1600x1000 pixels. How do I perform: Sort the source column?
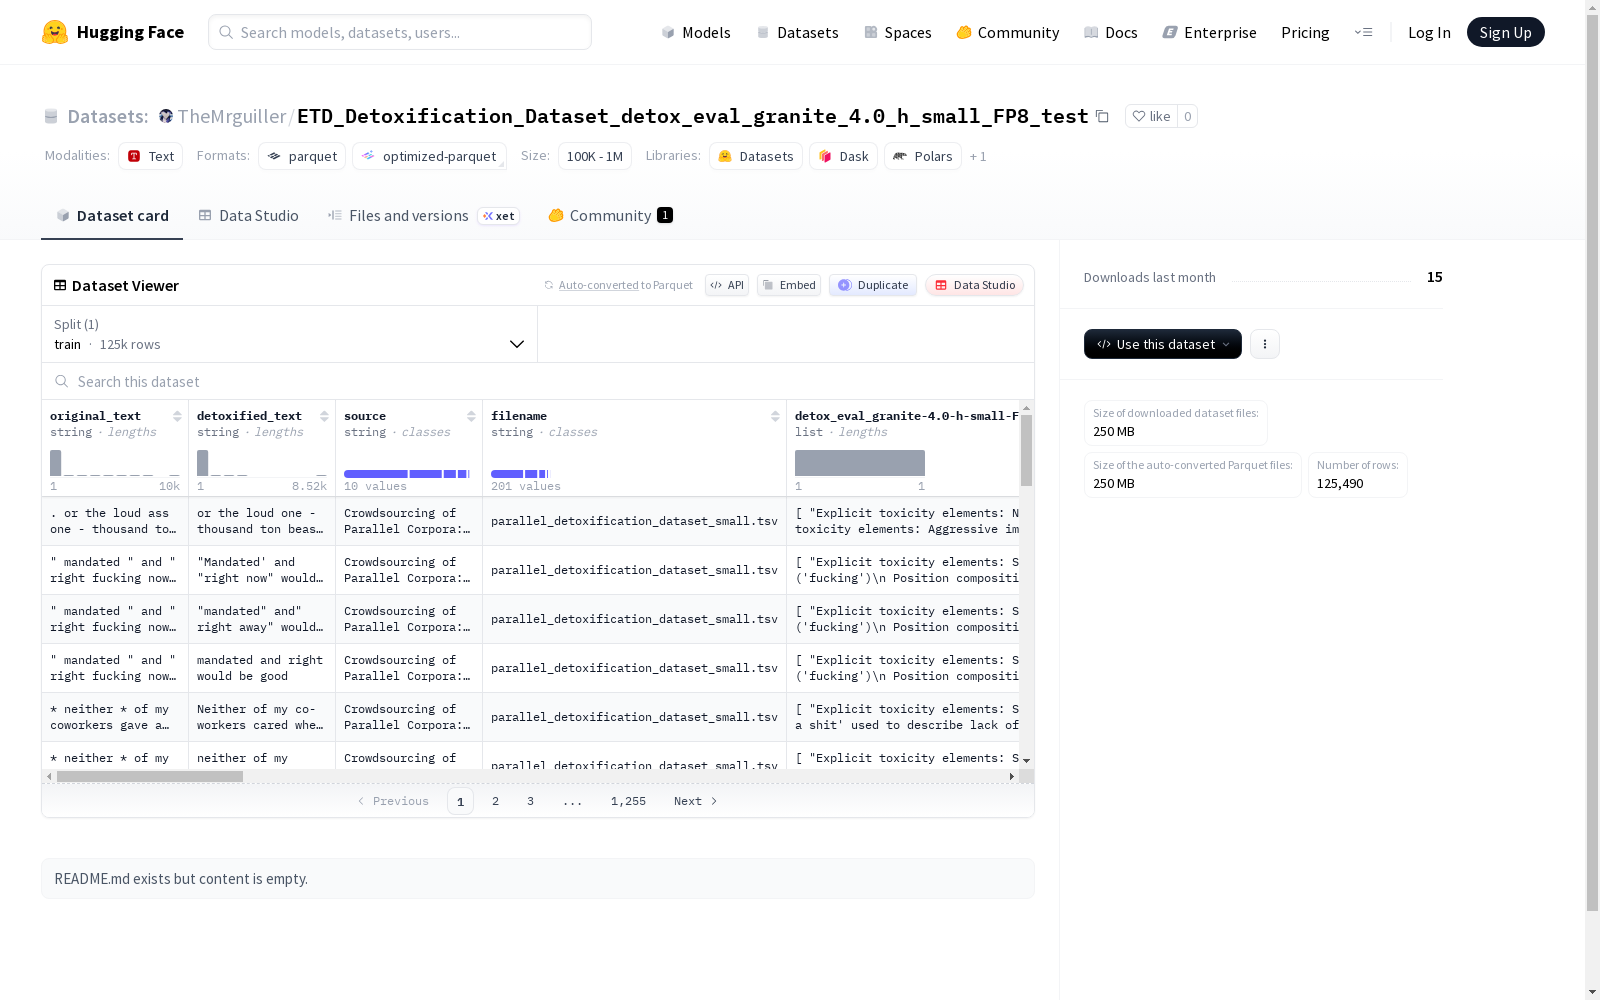pos(471,416)
